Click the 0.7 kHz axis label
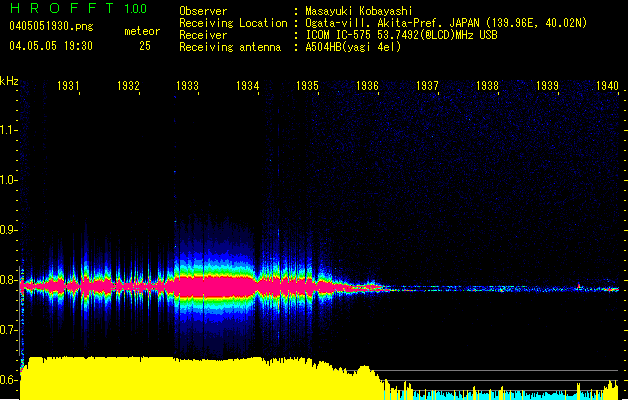 (8, 330)
